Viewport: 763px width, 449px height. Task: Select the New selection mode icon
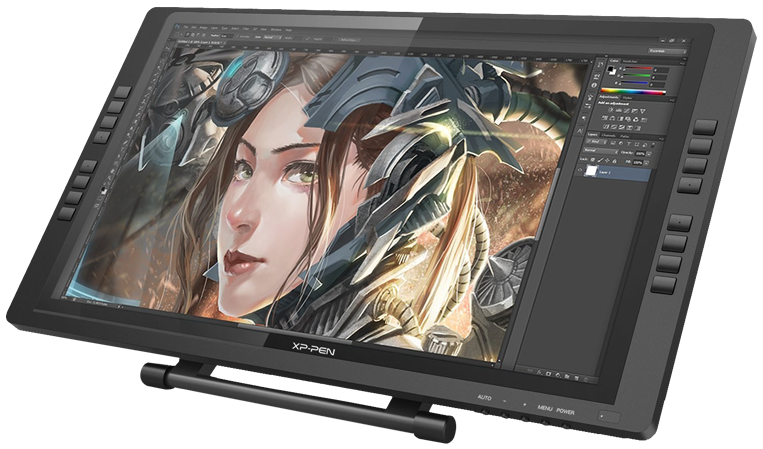188,35
